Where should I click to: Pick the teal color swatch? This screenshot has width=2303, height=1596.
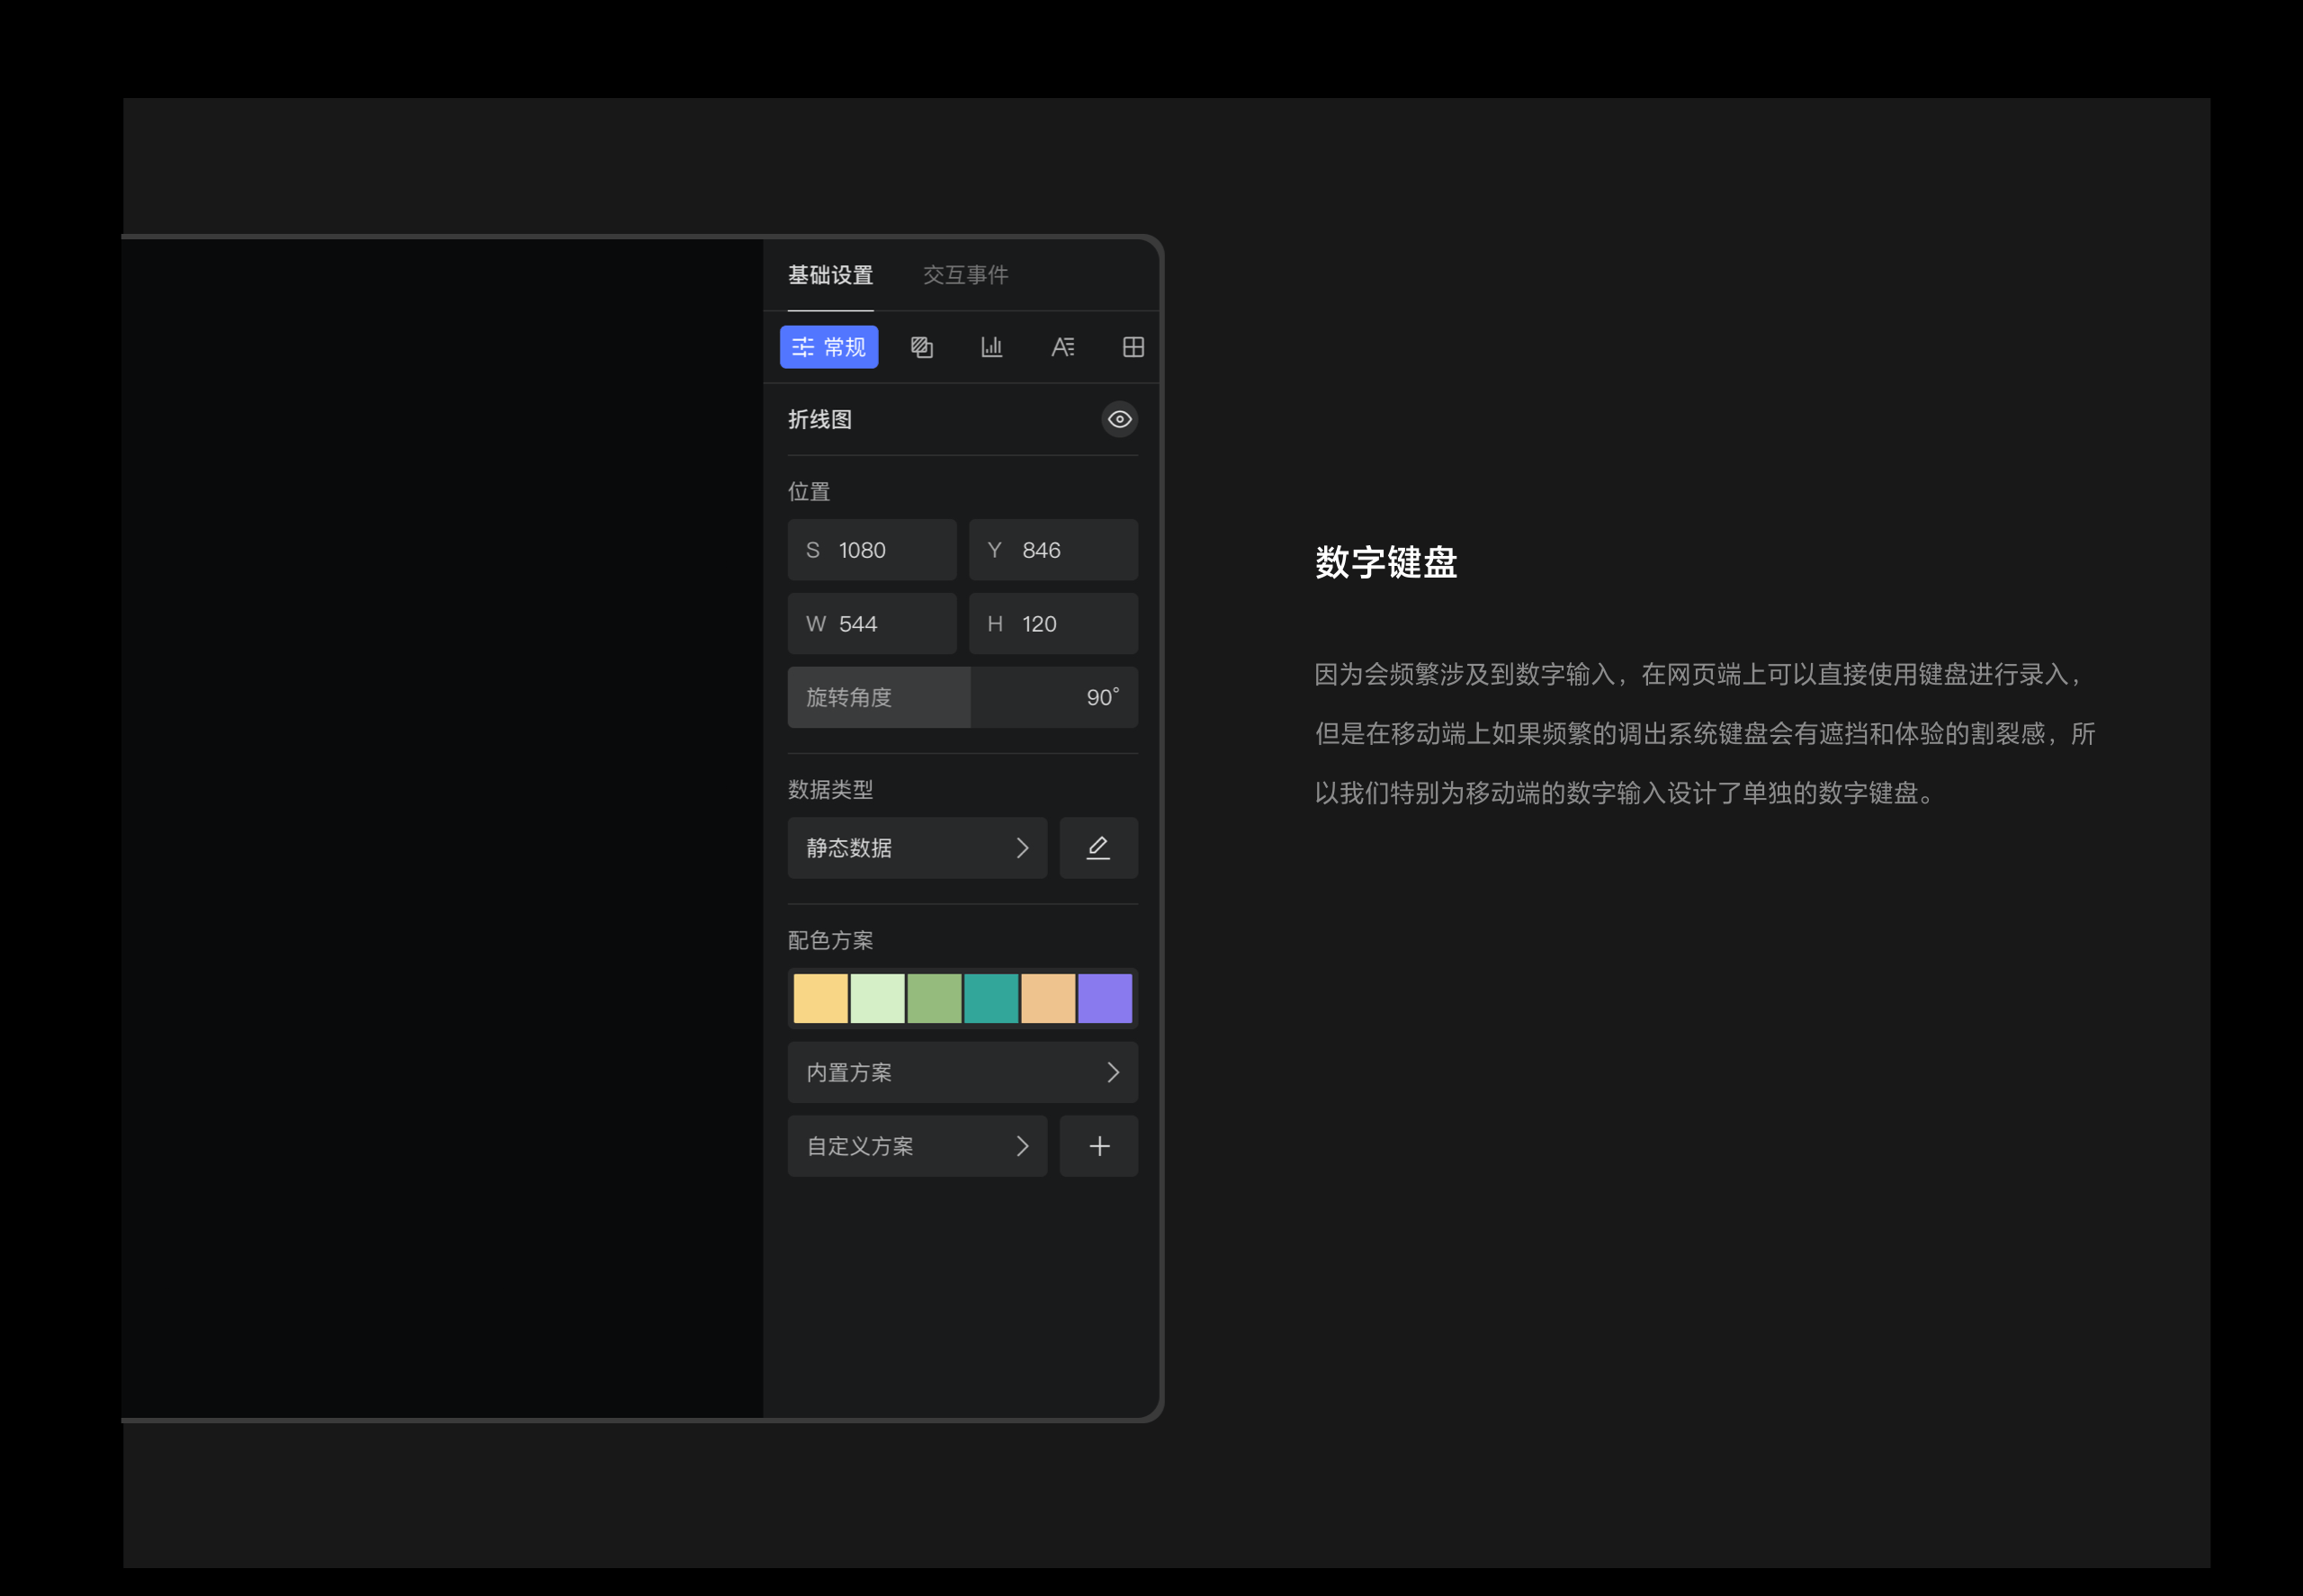(991, 998)
